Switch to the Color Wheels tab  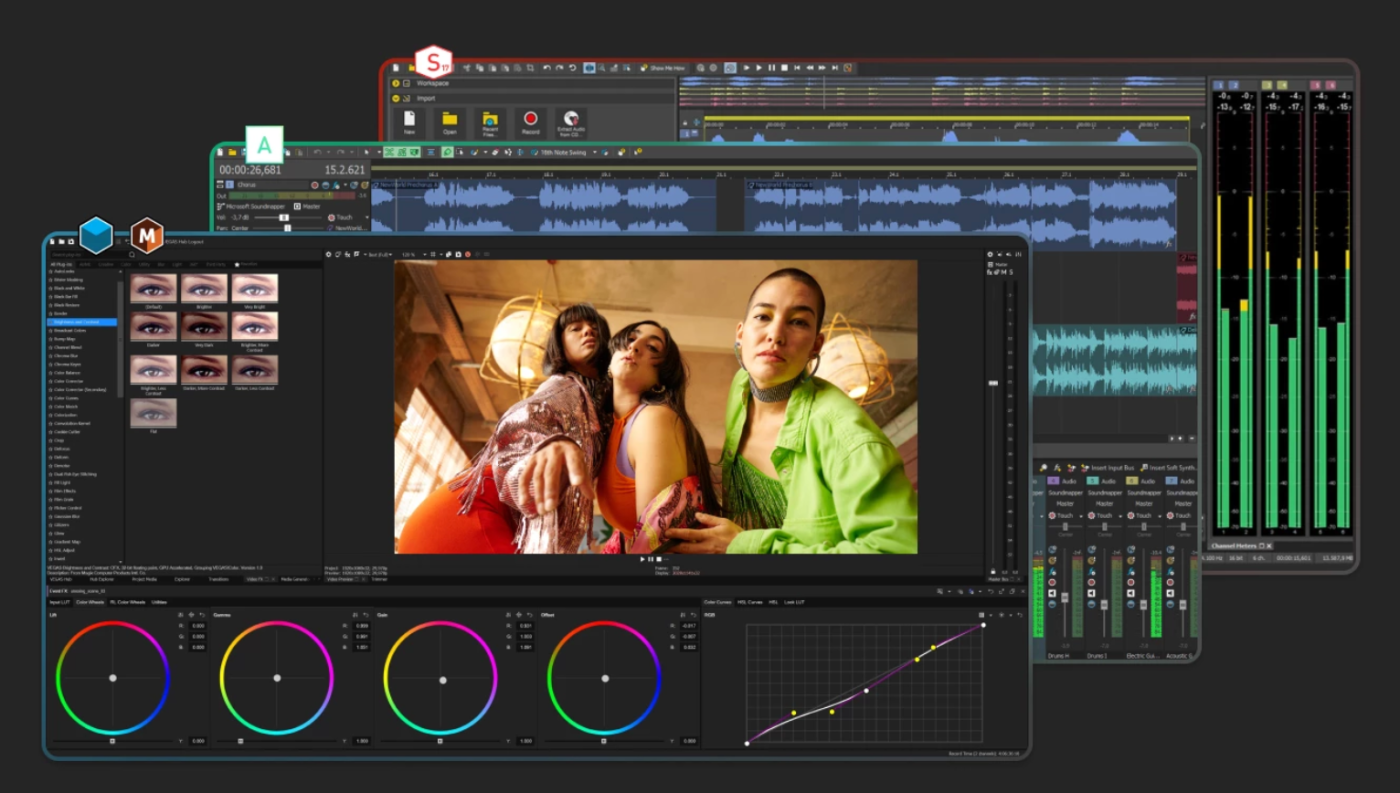tap(91, 602)
